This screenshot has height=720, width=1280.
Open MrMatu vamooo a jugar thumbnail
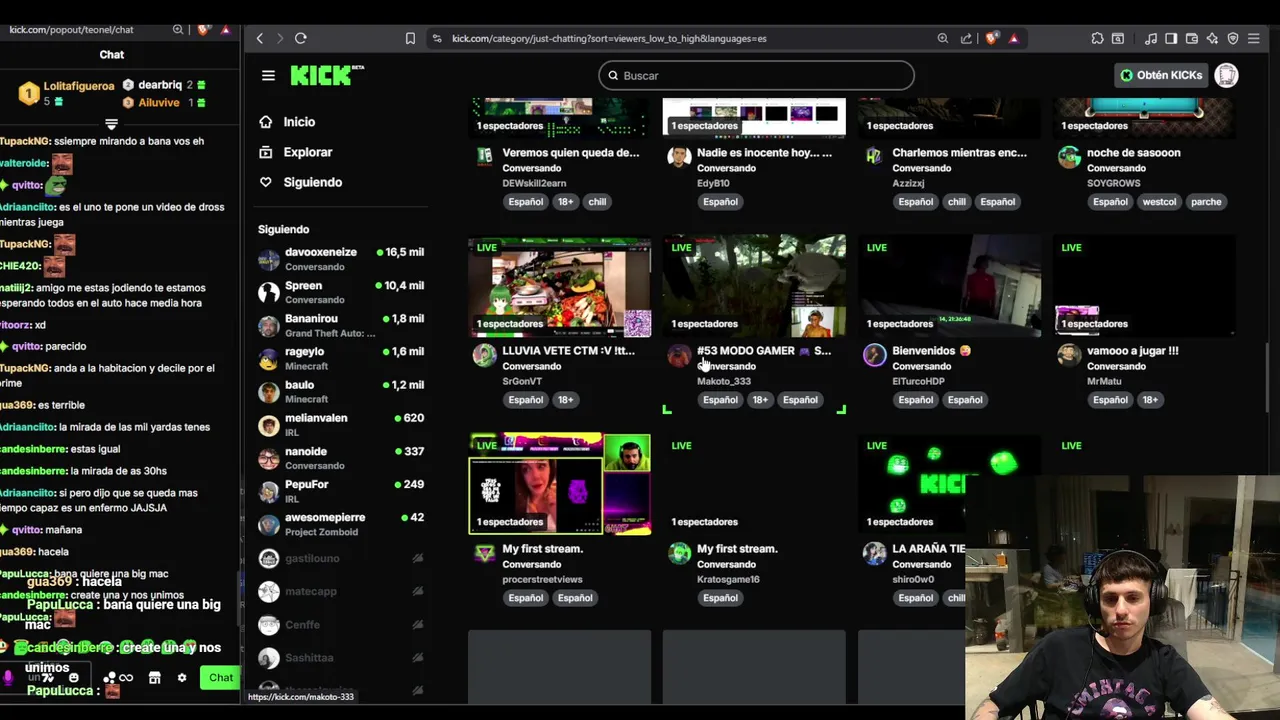pyautogui.click(x=1145, y=286)
